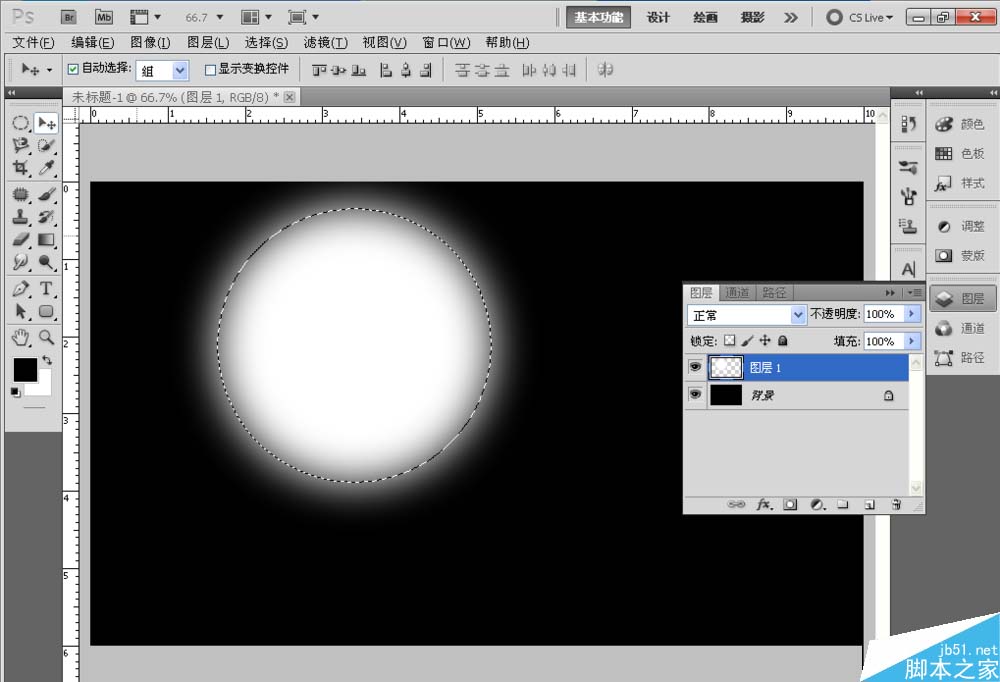Create a new layer icon
The width and height of the screenshot is (1000, 682).
[x=869, y=505]
